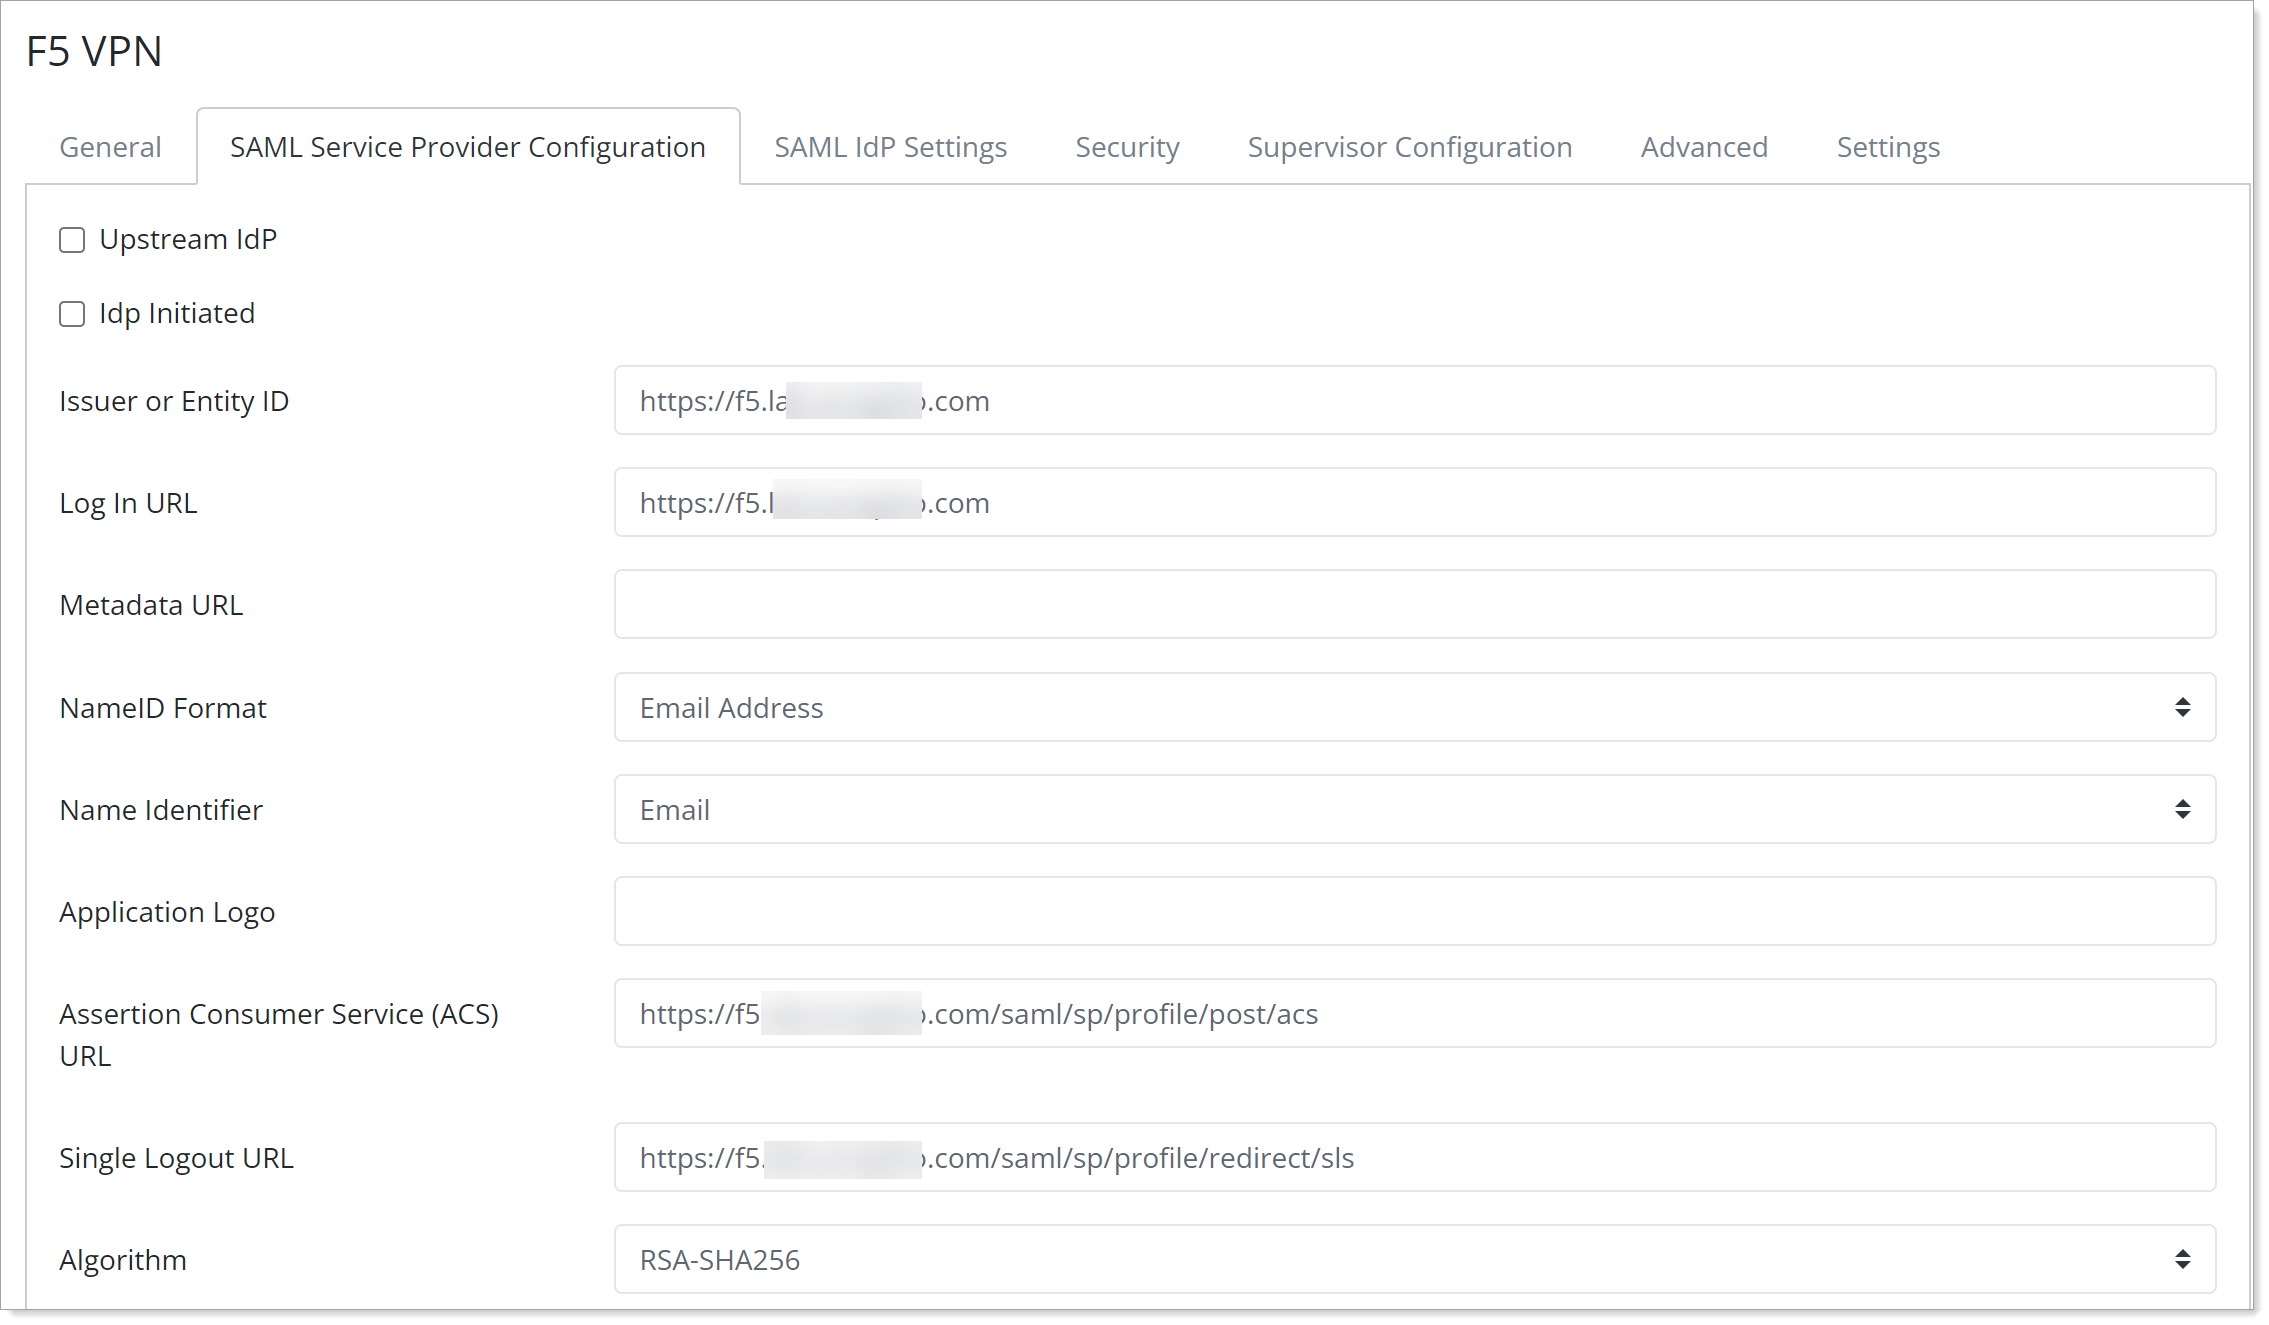Select Email from Name Identifier dropdown
2269x1325 pixels.
[1411, 809]
